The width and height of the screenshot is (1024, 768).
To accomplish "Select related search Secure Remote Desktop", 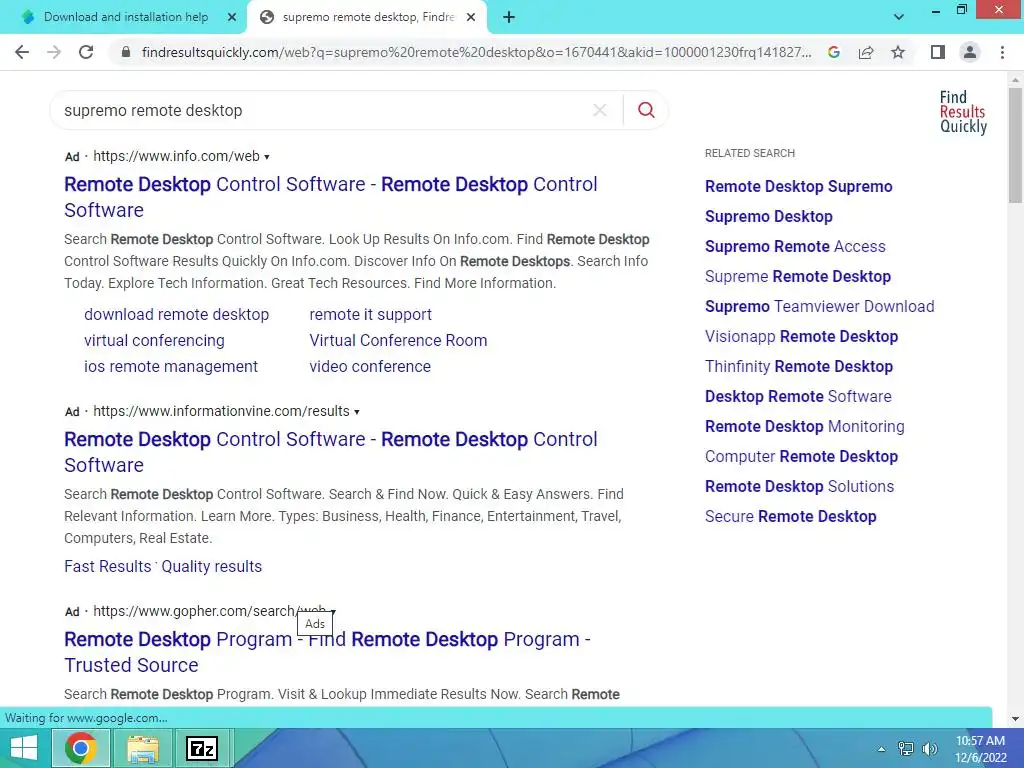I will [791, 517].
